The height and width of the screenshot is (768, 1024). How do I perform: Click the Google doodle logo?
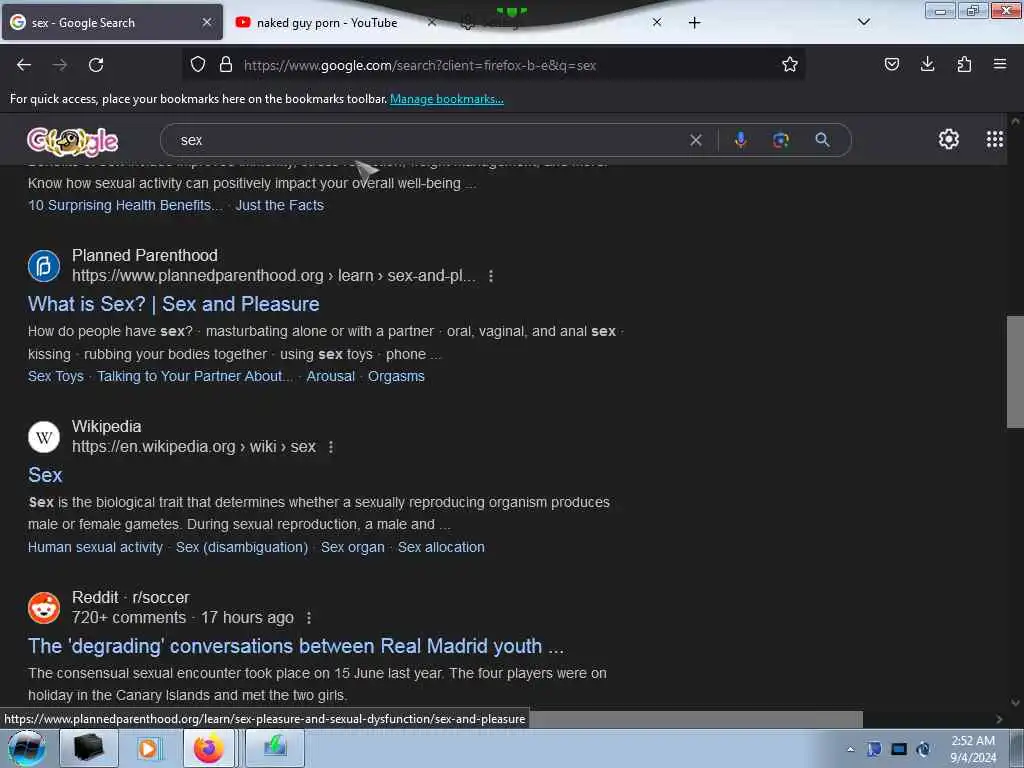point(72,141)
